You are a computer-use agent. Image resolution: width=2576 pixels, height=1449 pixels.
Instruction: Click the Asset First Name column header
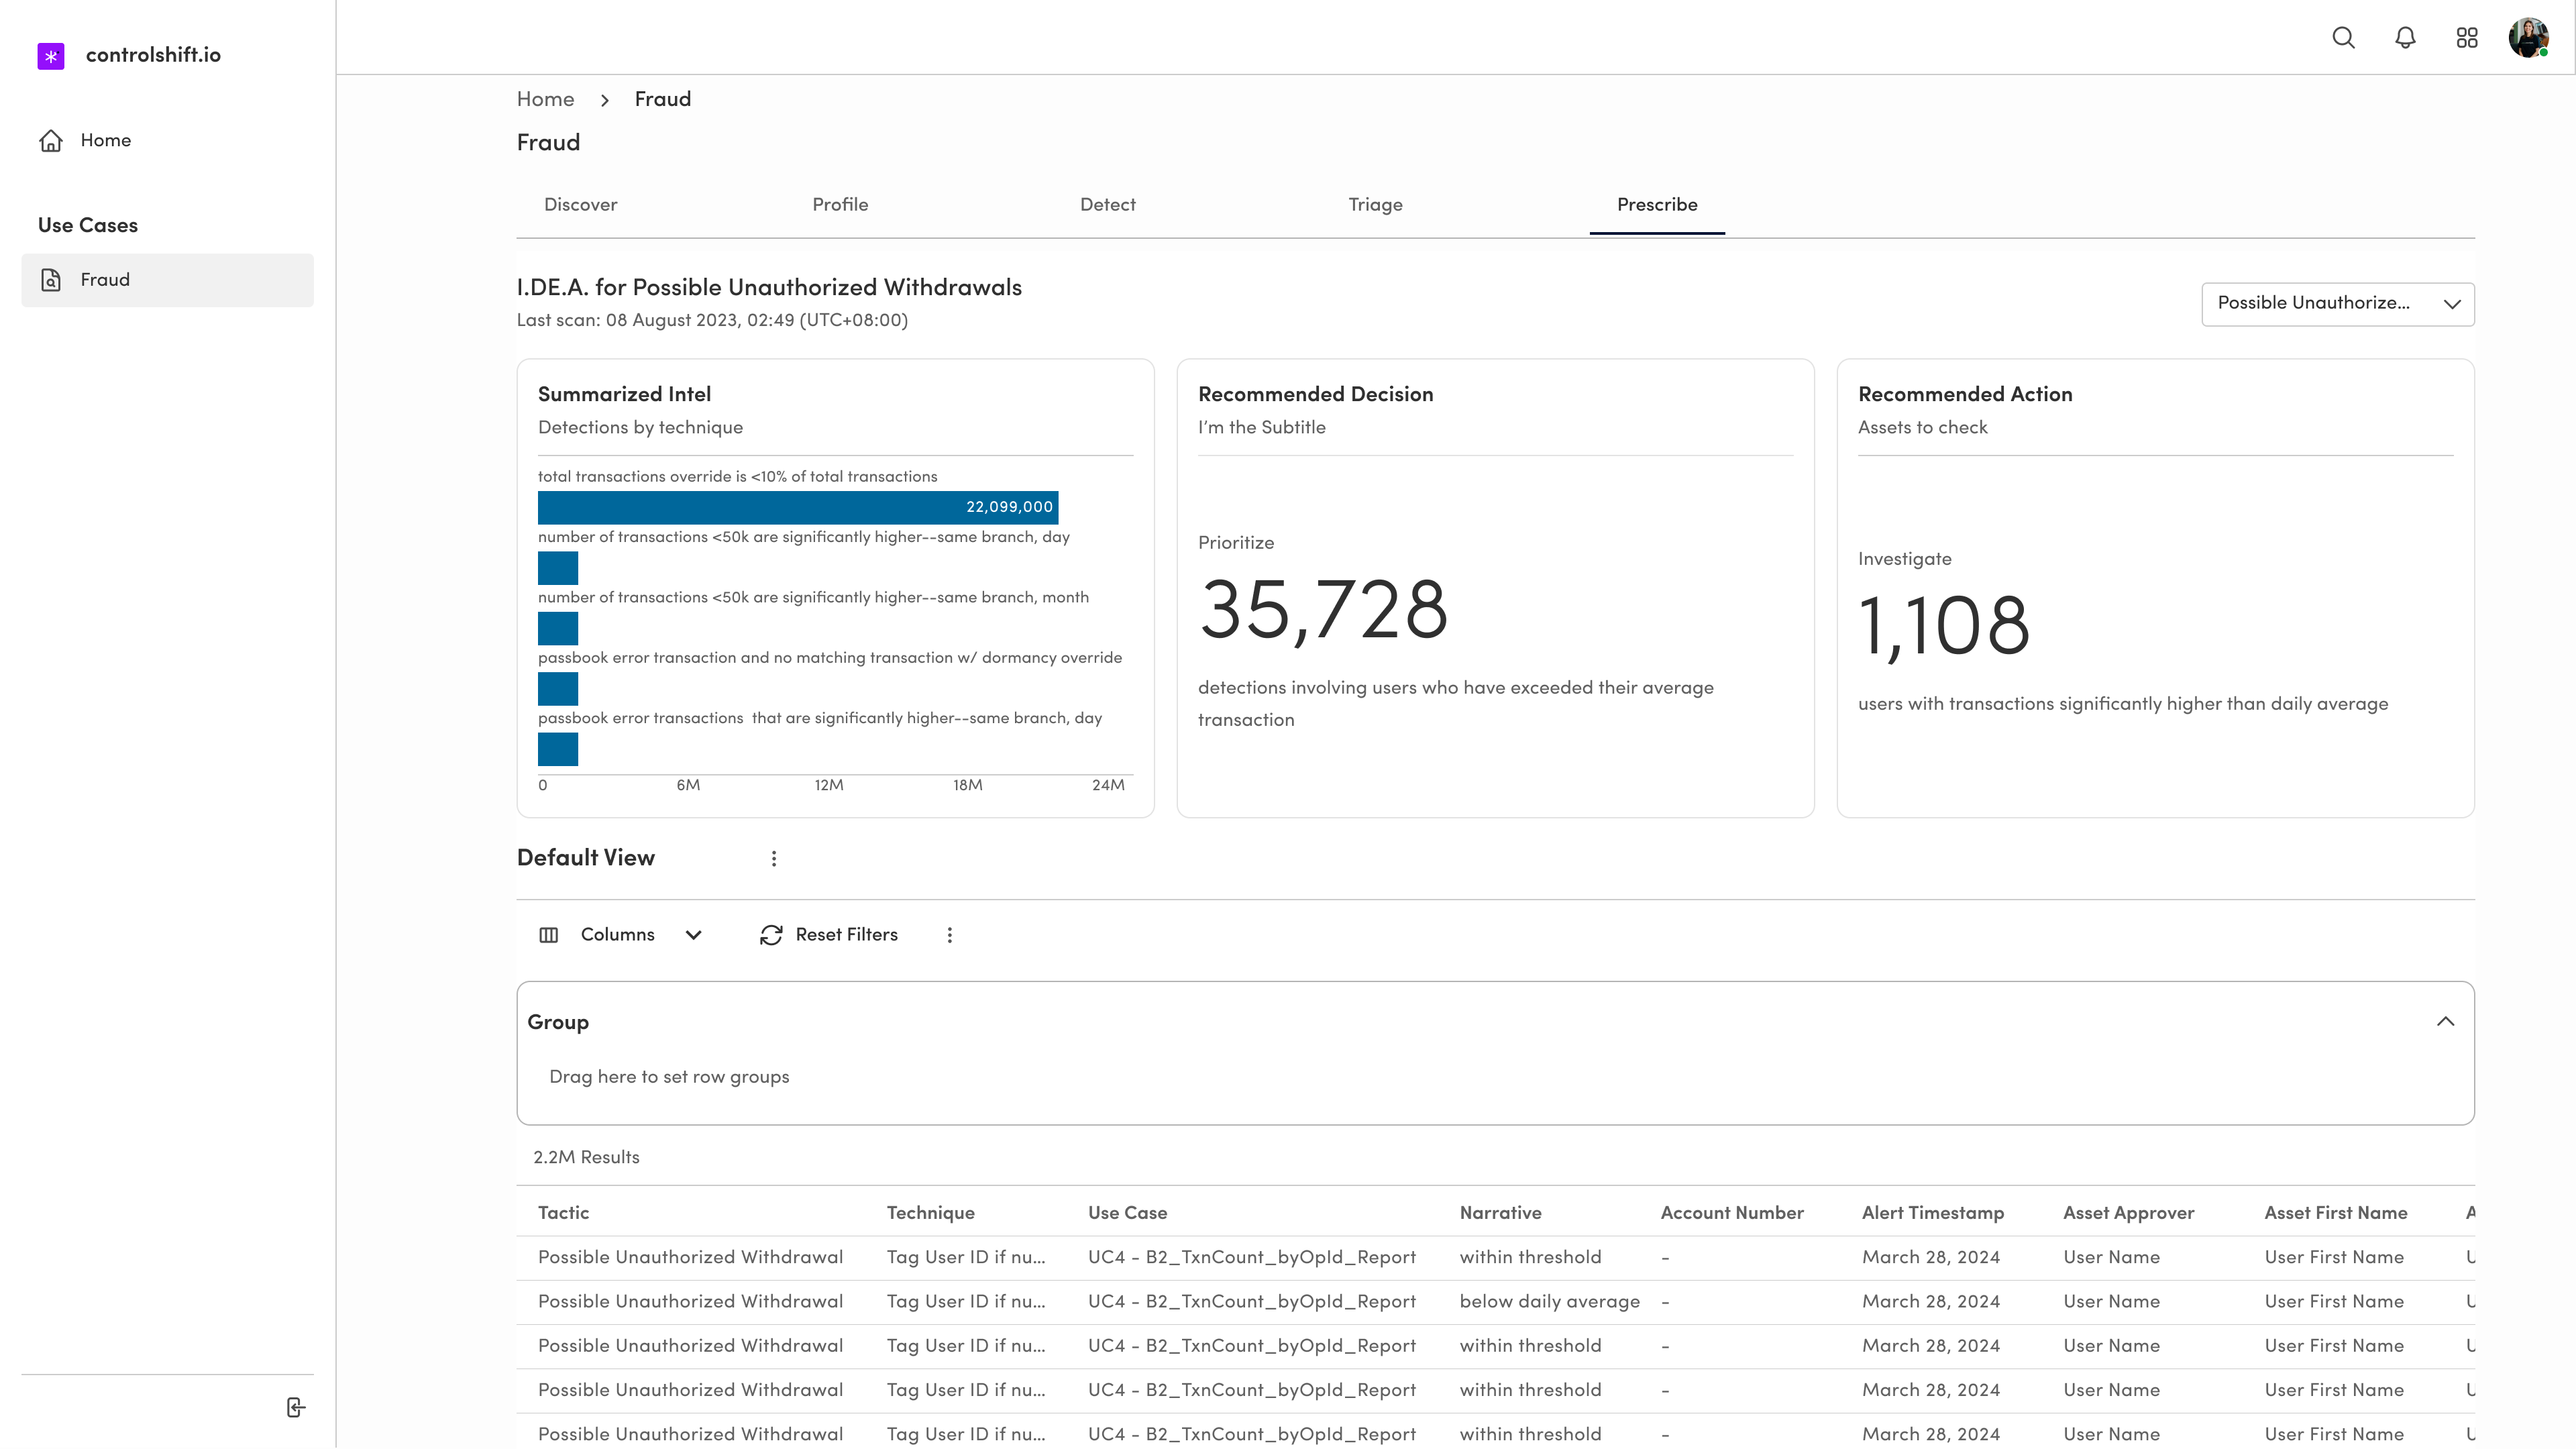coord(2335,1213)
